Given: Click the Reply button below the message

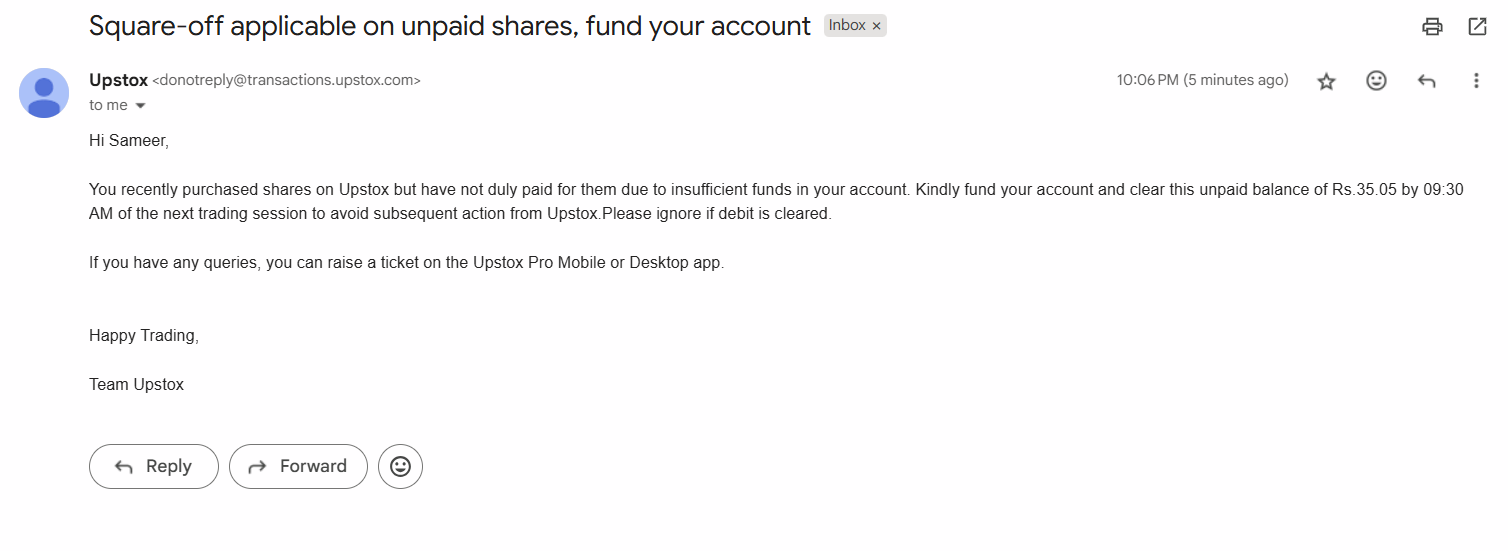Looking at the screenshot, I should pos(154,466).
